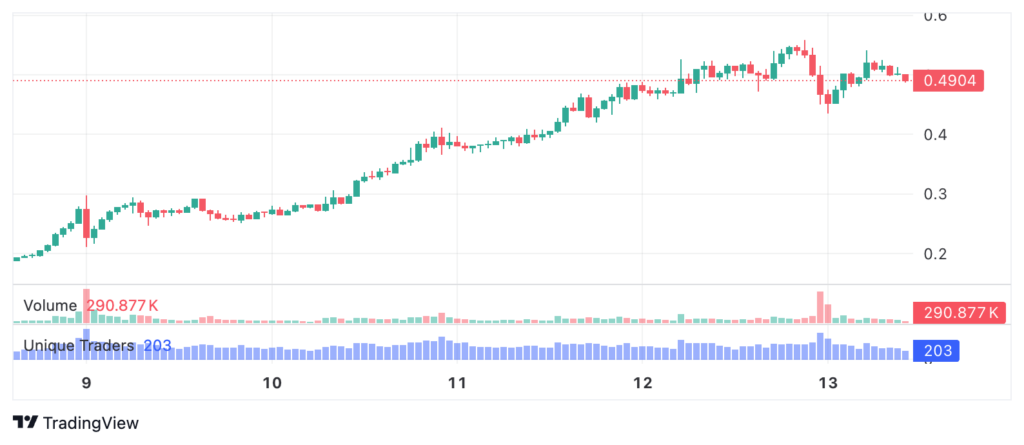Click the 0.3 price axis label

(934, 194)
